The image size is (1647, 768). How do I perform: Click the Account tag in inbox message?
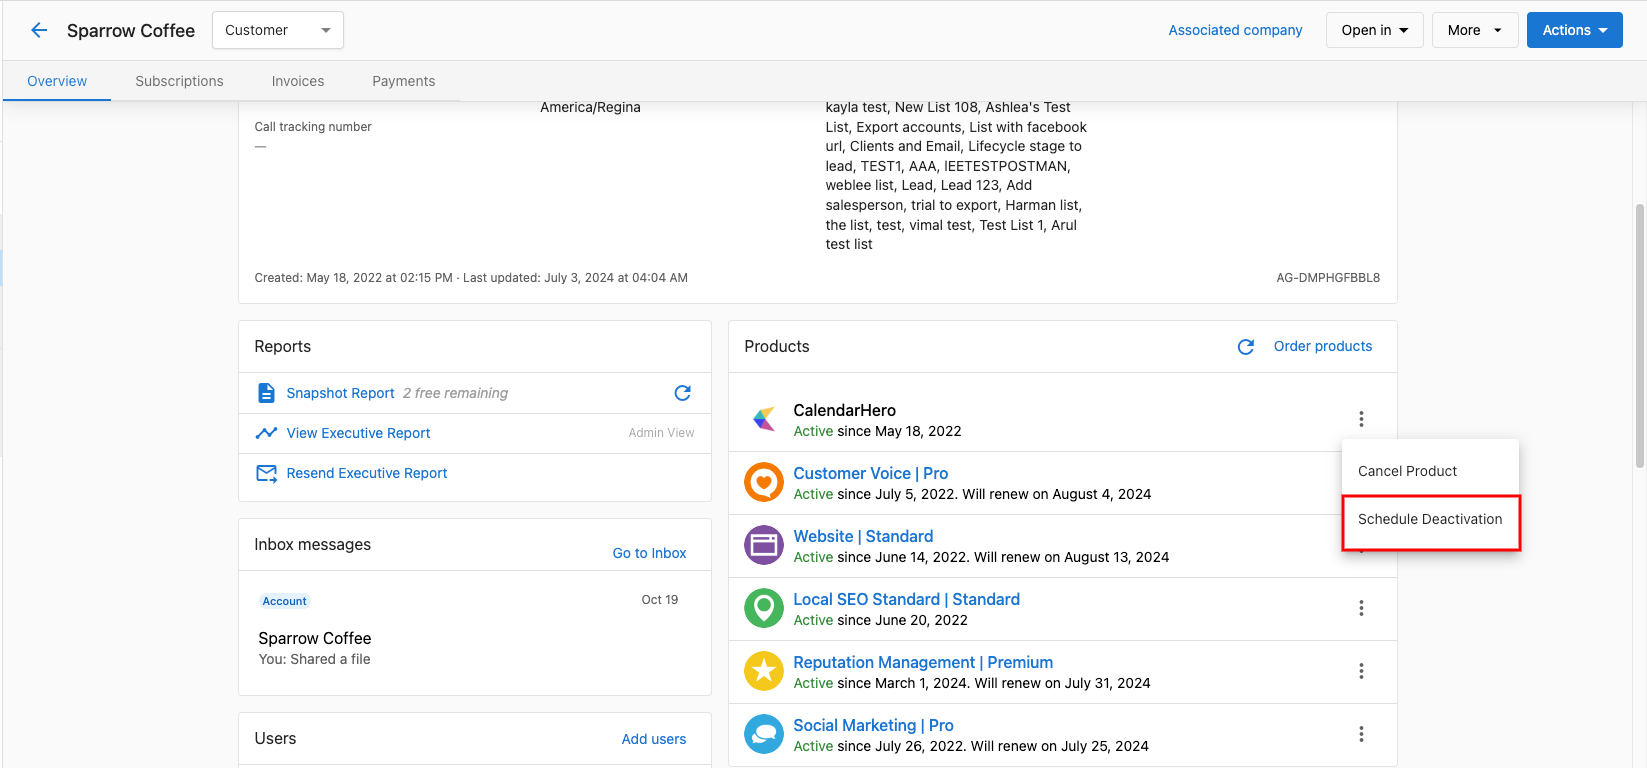[285, 601]
